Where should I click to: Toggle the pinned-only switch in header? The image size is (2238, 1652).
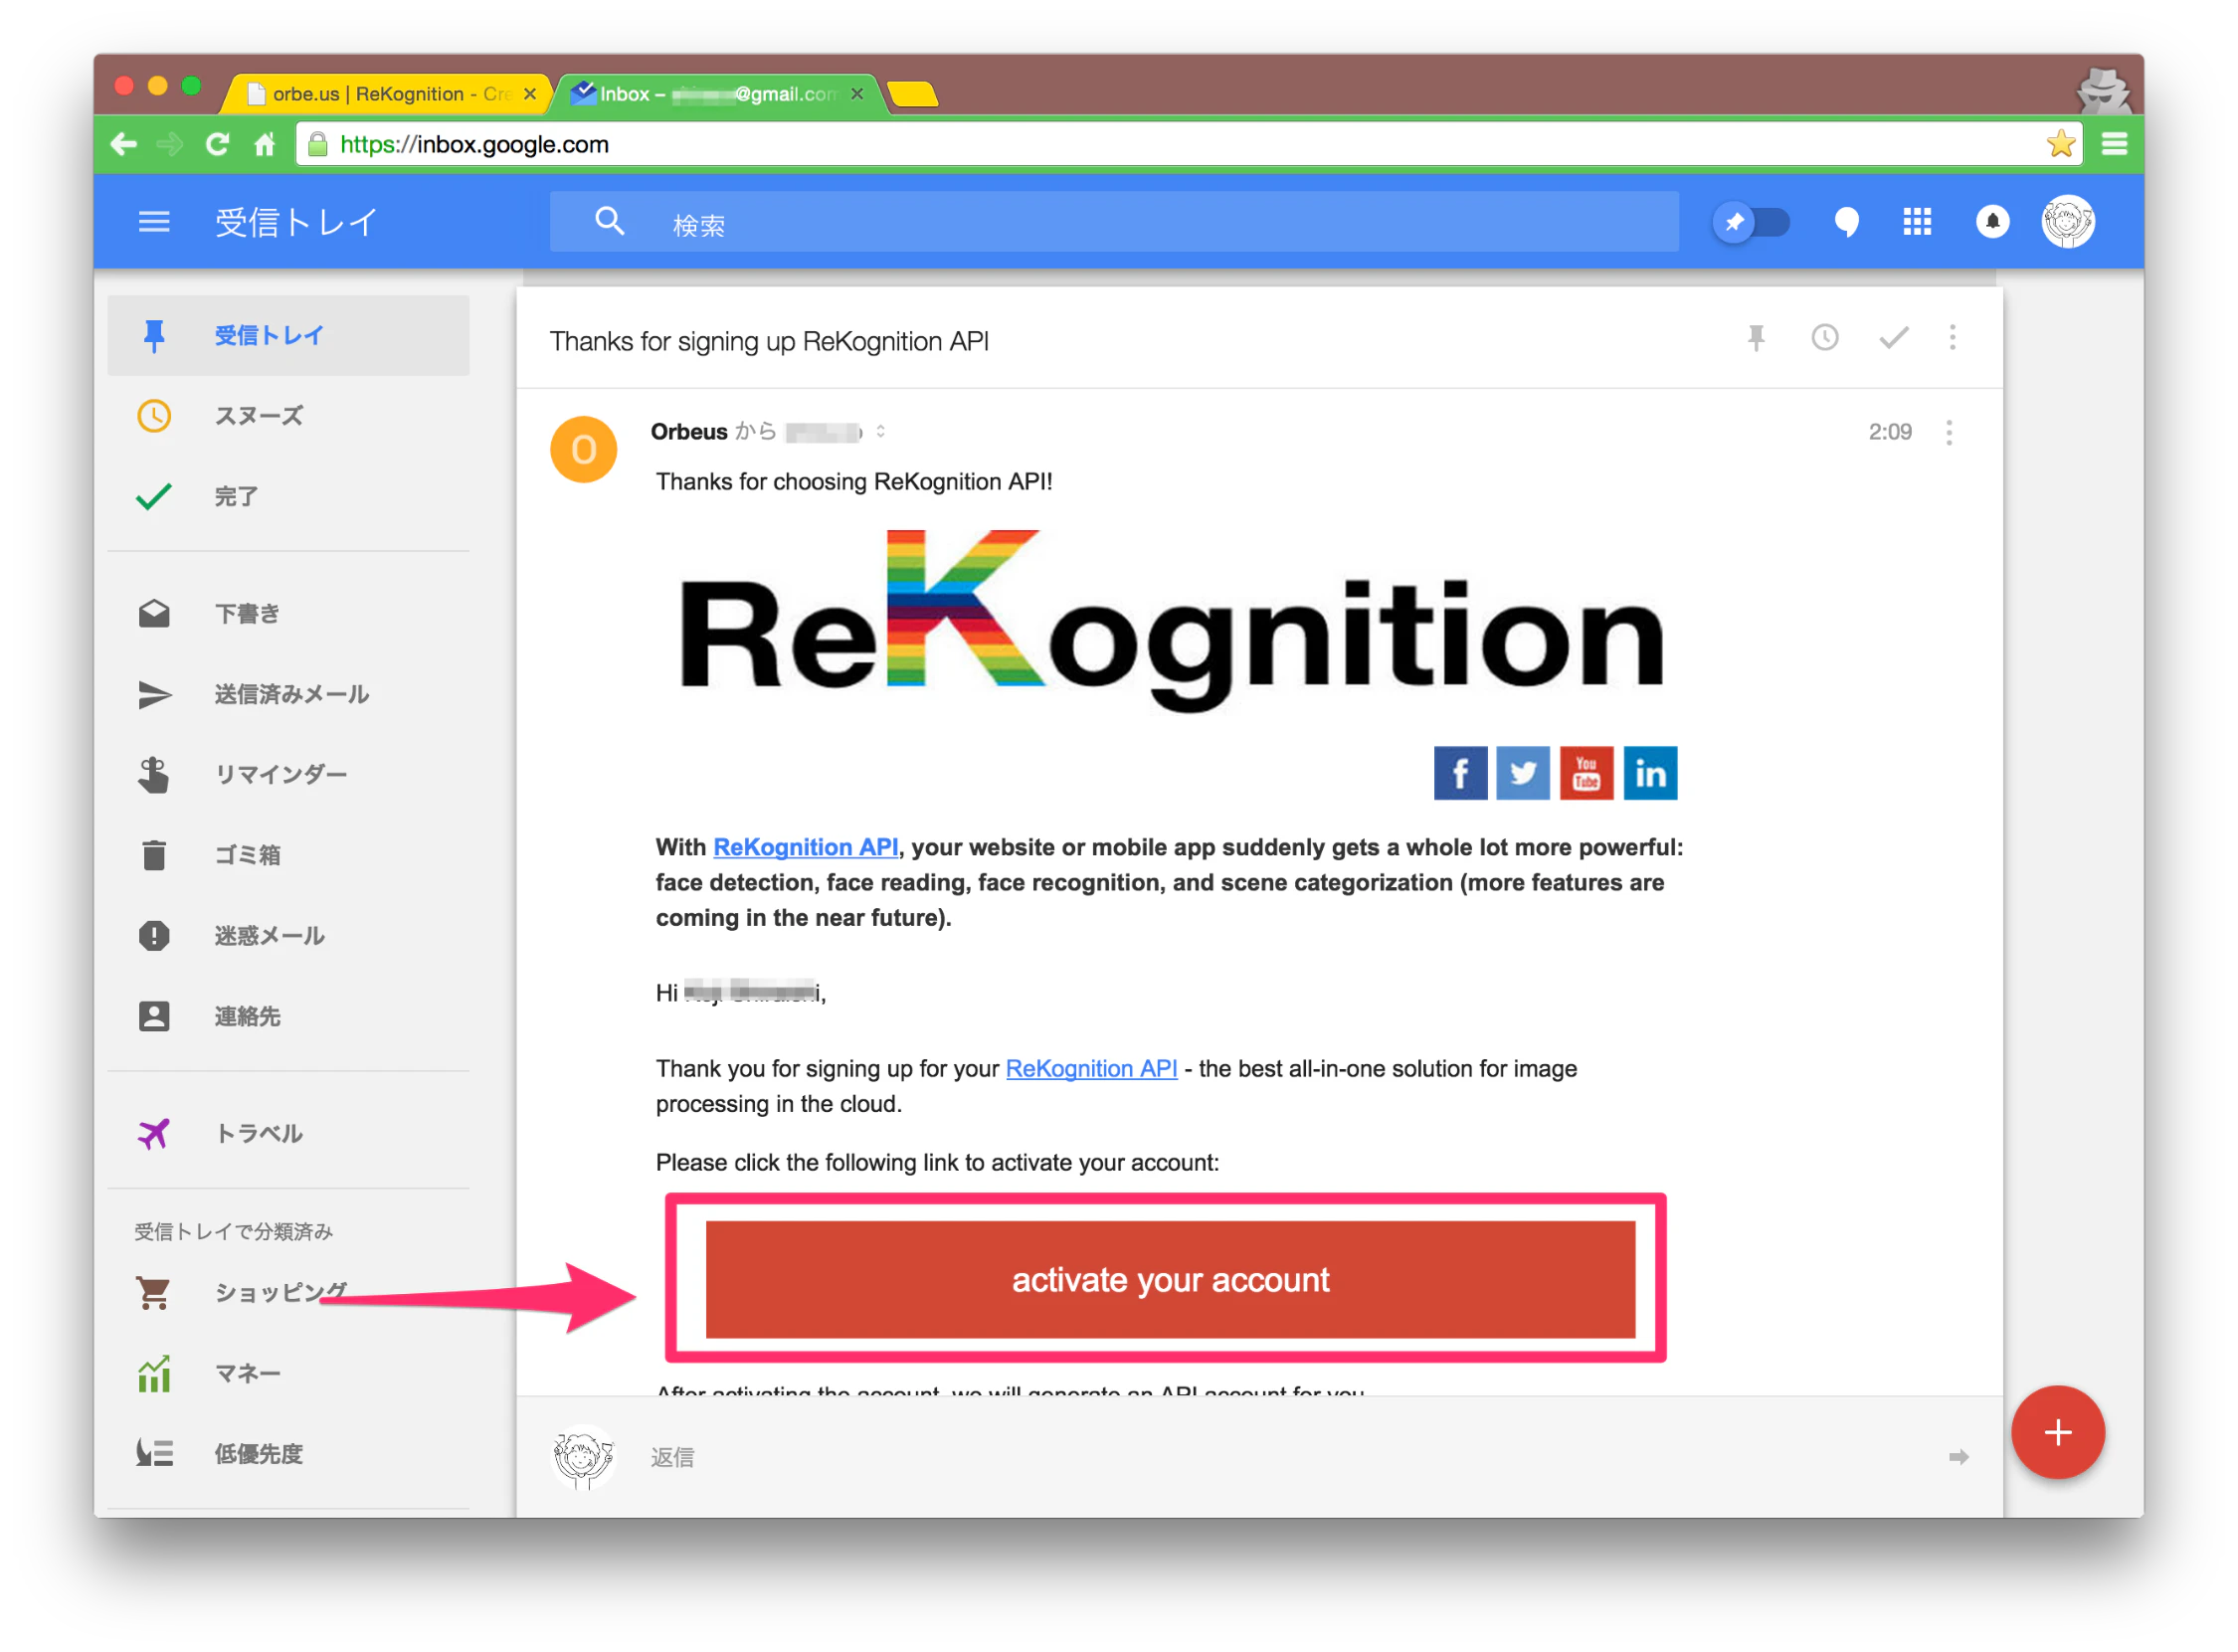tap(1751, 221)
